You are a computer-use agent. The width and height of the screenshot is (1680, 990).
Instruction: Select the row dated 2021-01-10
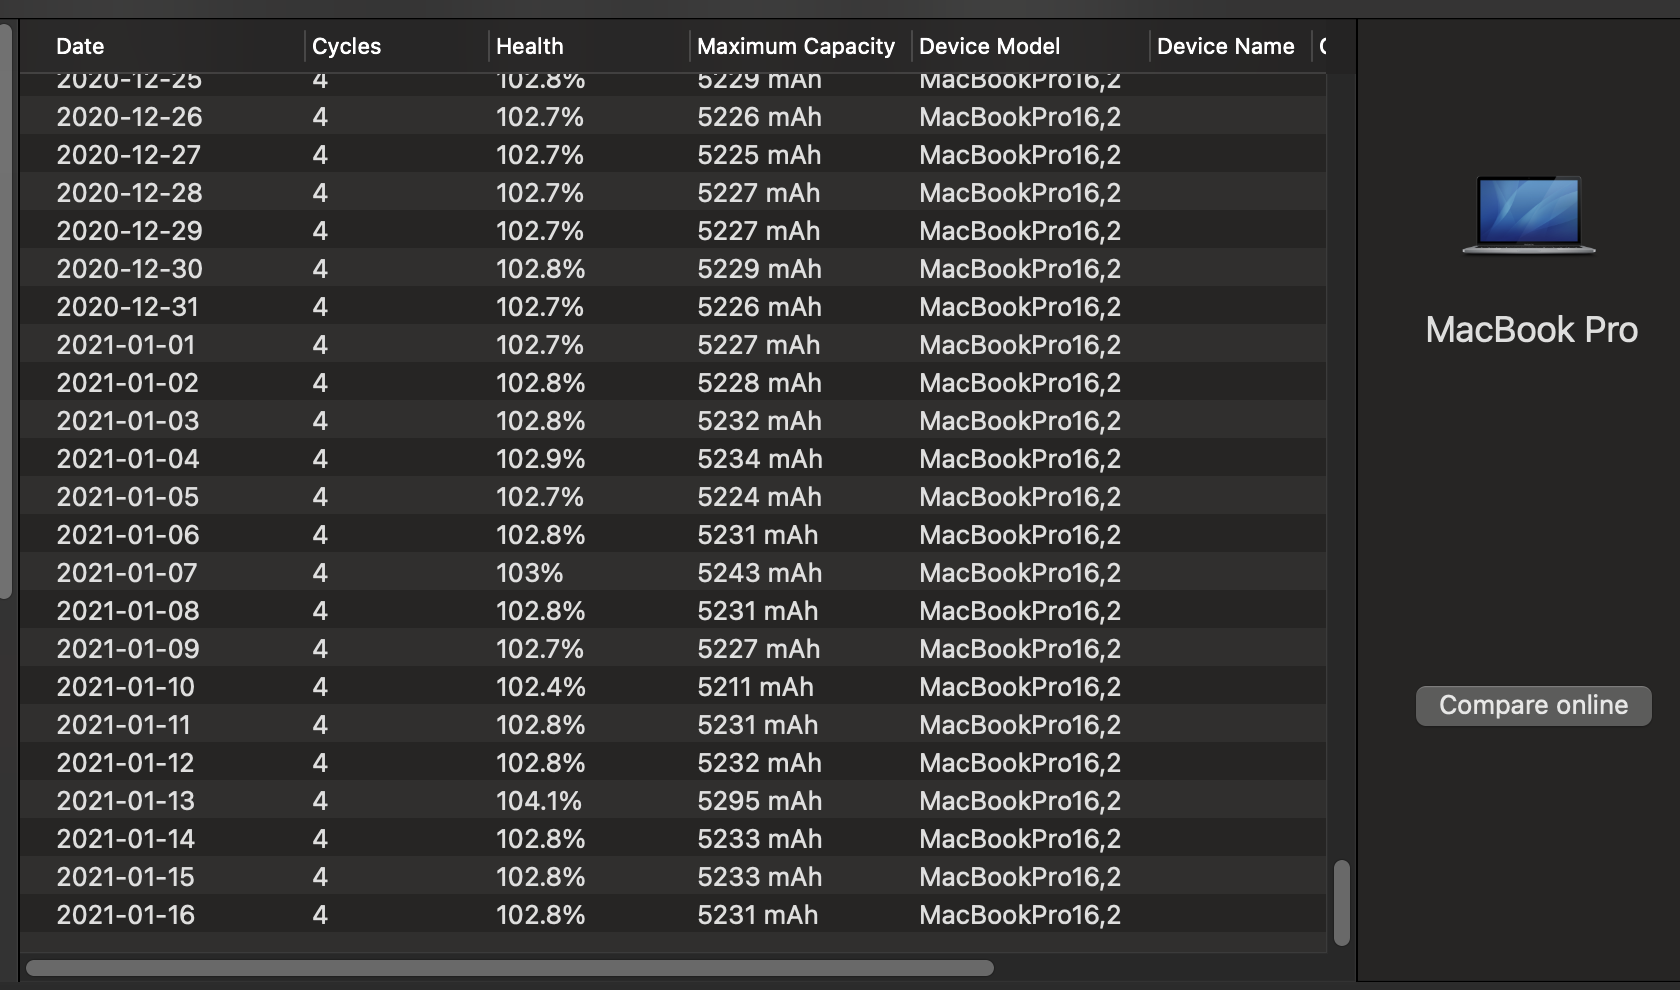(x=673, y=687)
